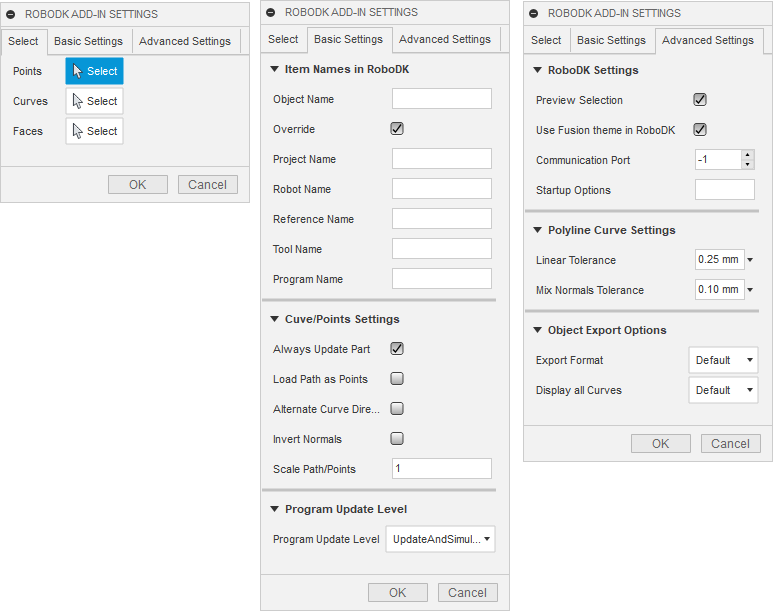Switch to Advanced Settings tab in left panel
This screenshot has height=611, width=773.
tap(184, 41)
